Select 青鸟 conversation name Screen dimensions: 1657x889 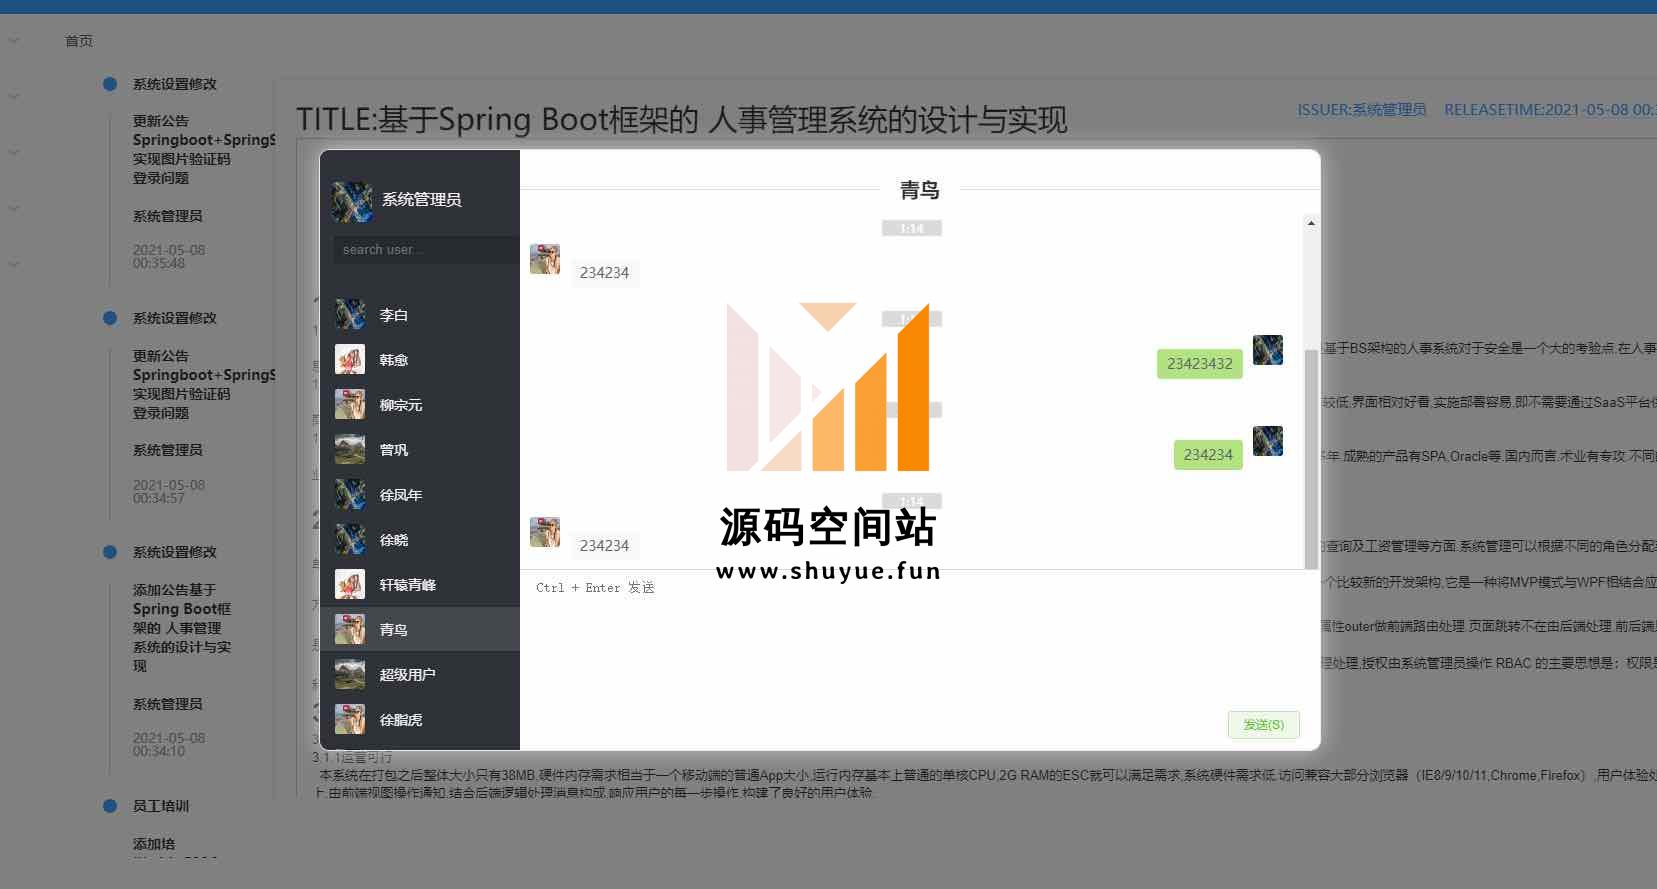coord(394,630)
